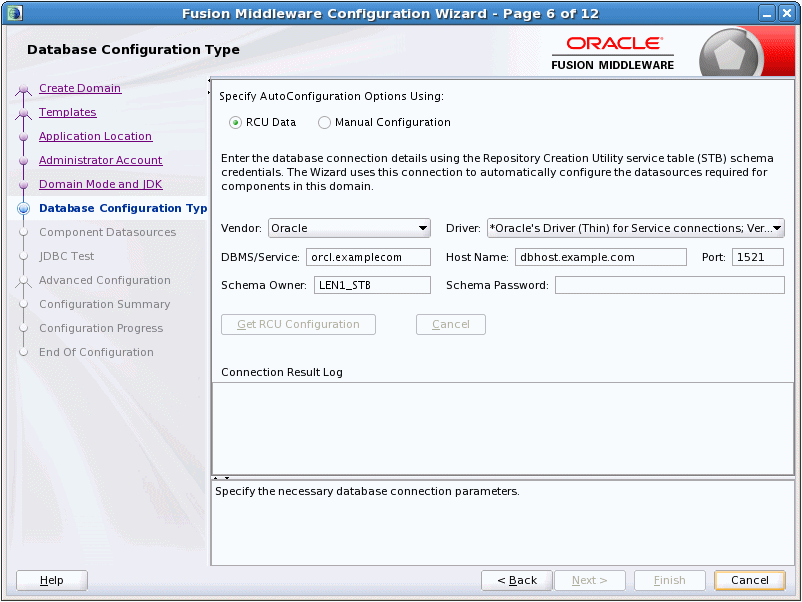Open the Help button
The width and height of the screenshot is (802, 602).
coord(52,580)
